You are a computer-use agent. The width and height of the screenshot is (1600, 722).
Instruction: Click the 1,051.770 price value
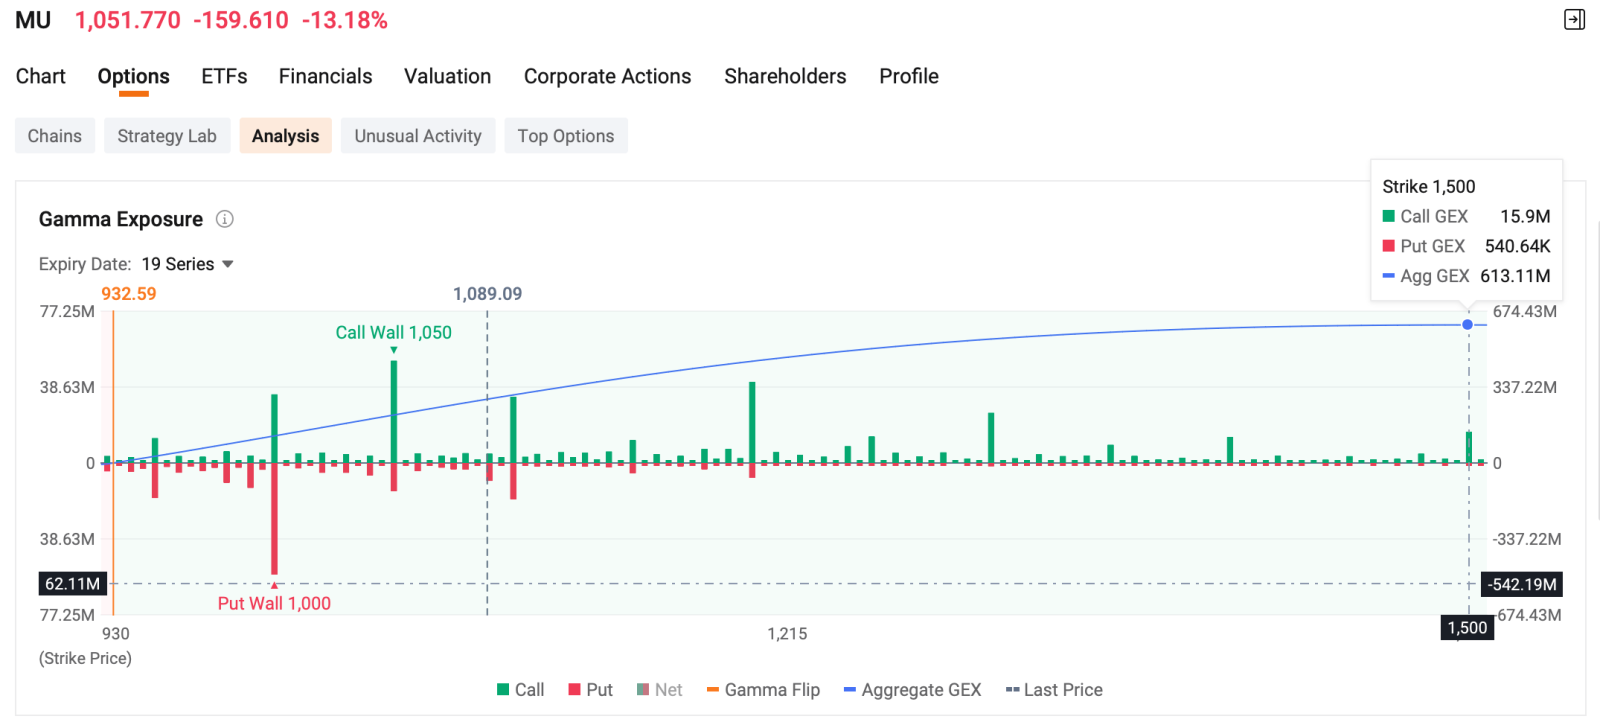128,20
